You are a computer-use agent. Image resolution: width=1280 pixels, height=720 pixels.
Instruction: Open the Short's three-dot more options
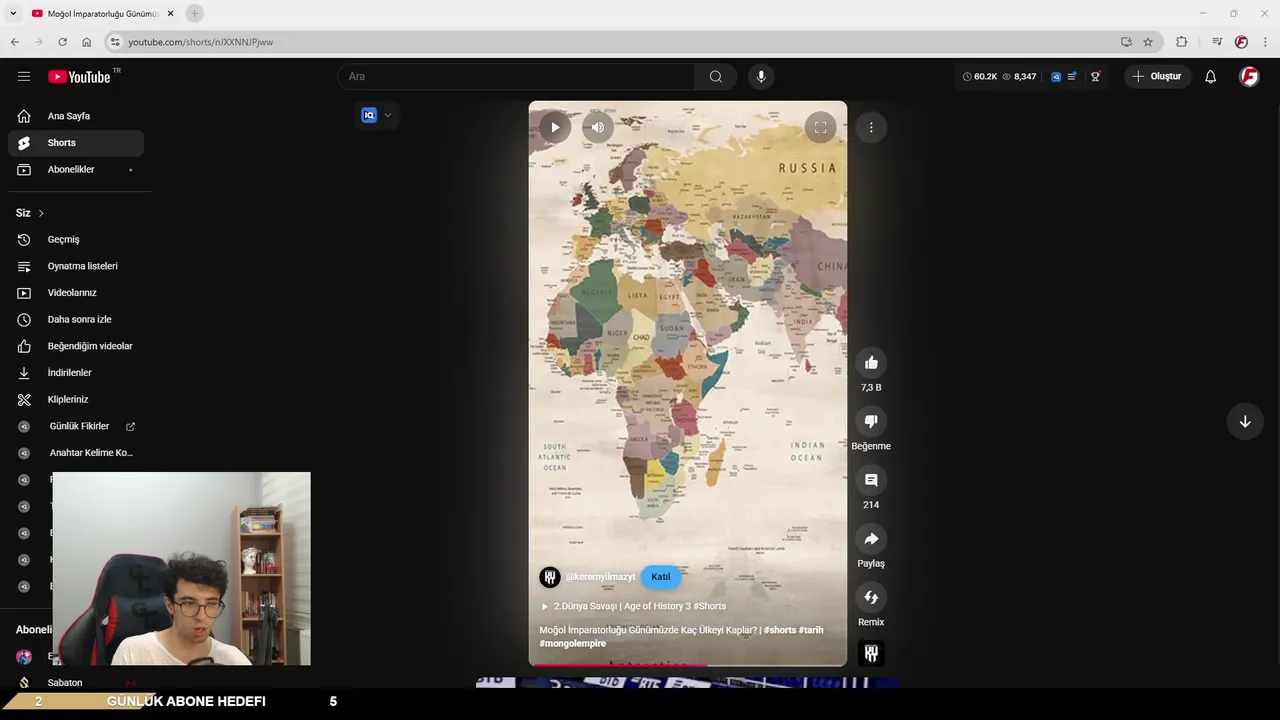tap(871, 127)
